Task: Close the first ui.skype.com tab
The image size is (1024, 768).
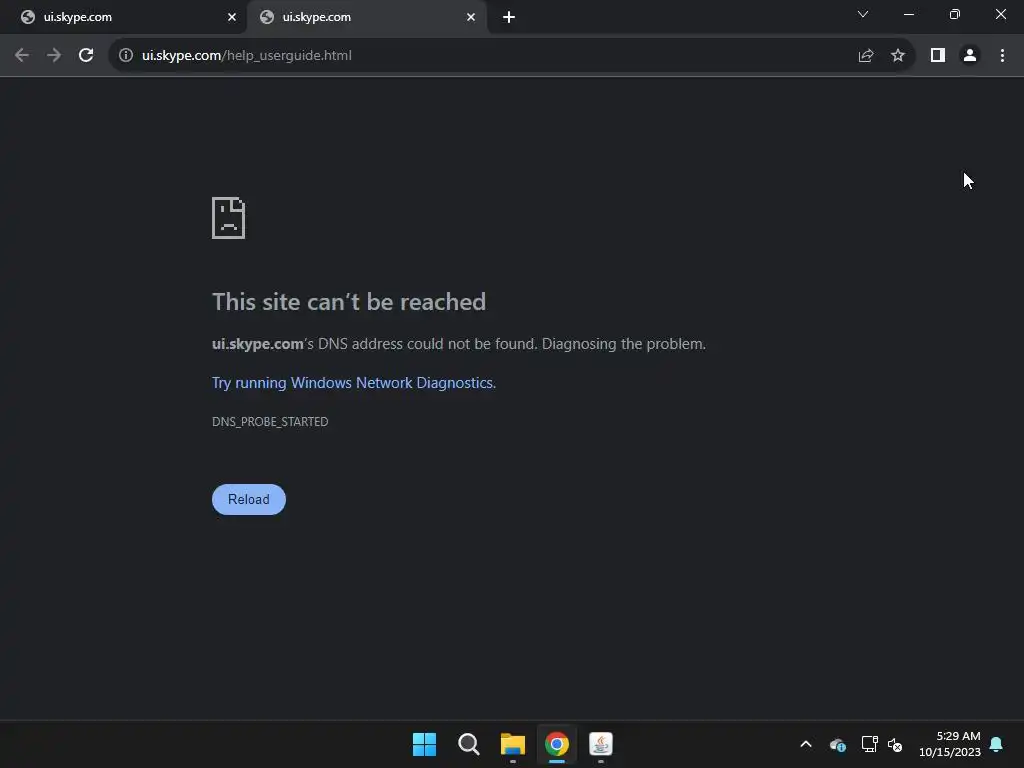Action: click(232, 17)
